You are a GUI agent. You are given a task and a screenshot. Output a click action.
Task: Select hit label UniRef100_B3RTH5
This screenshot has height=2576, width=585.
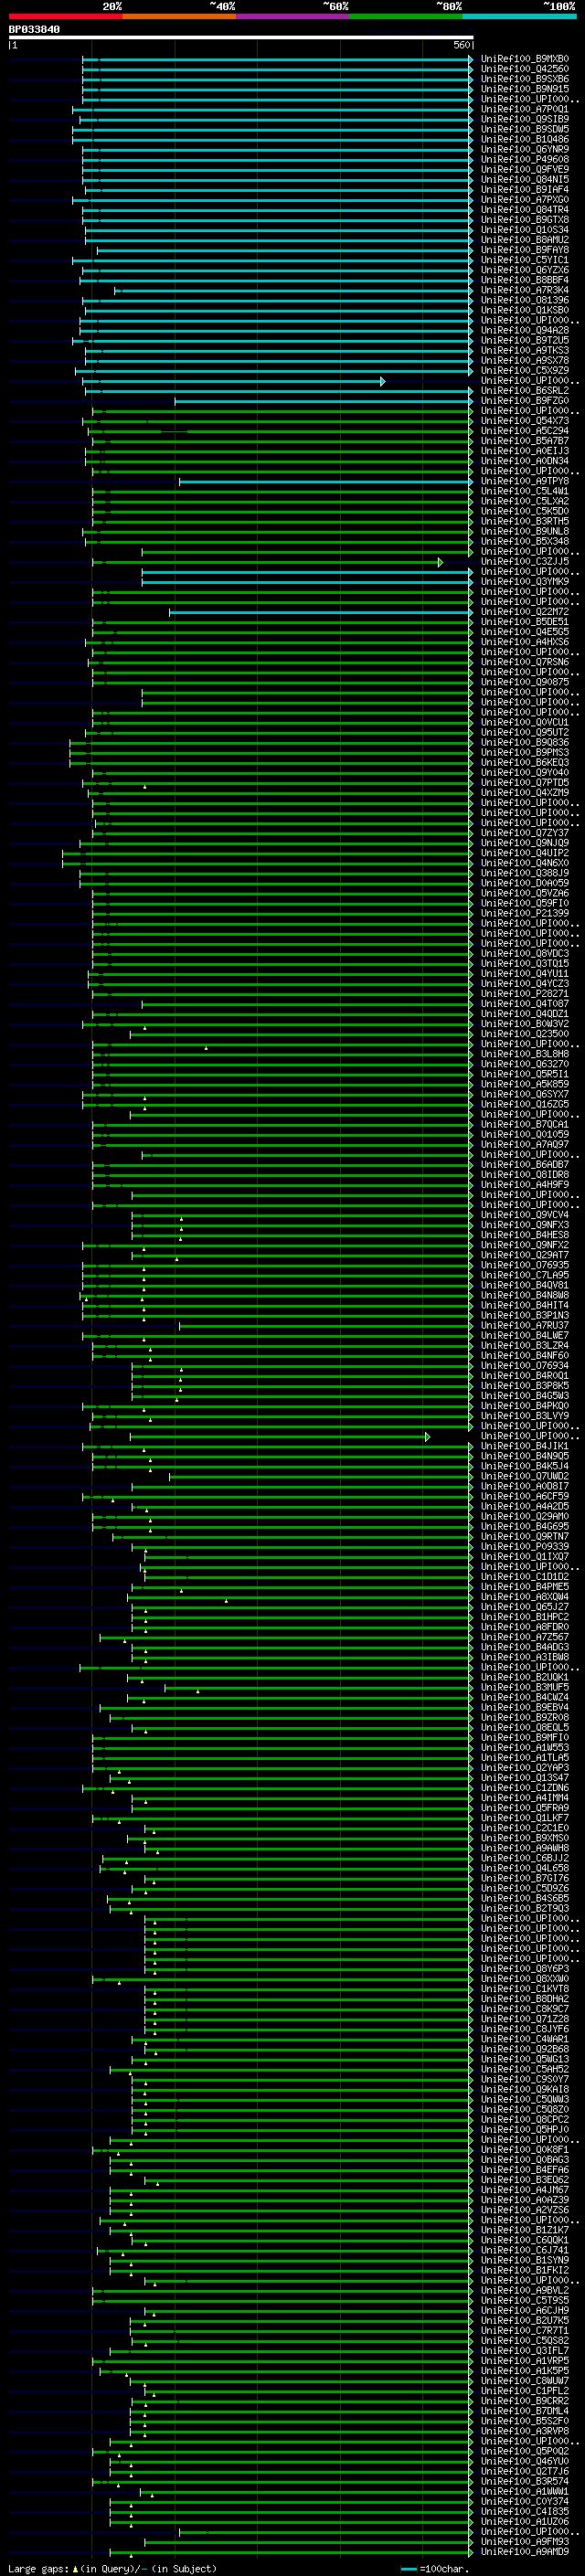[525, 521]
